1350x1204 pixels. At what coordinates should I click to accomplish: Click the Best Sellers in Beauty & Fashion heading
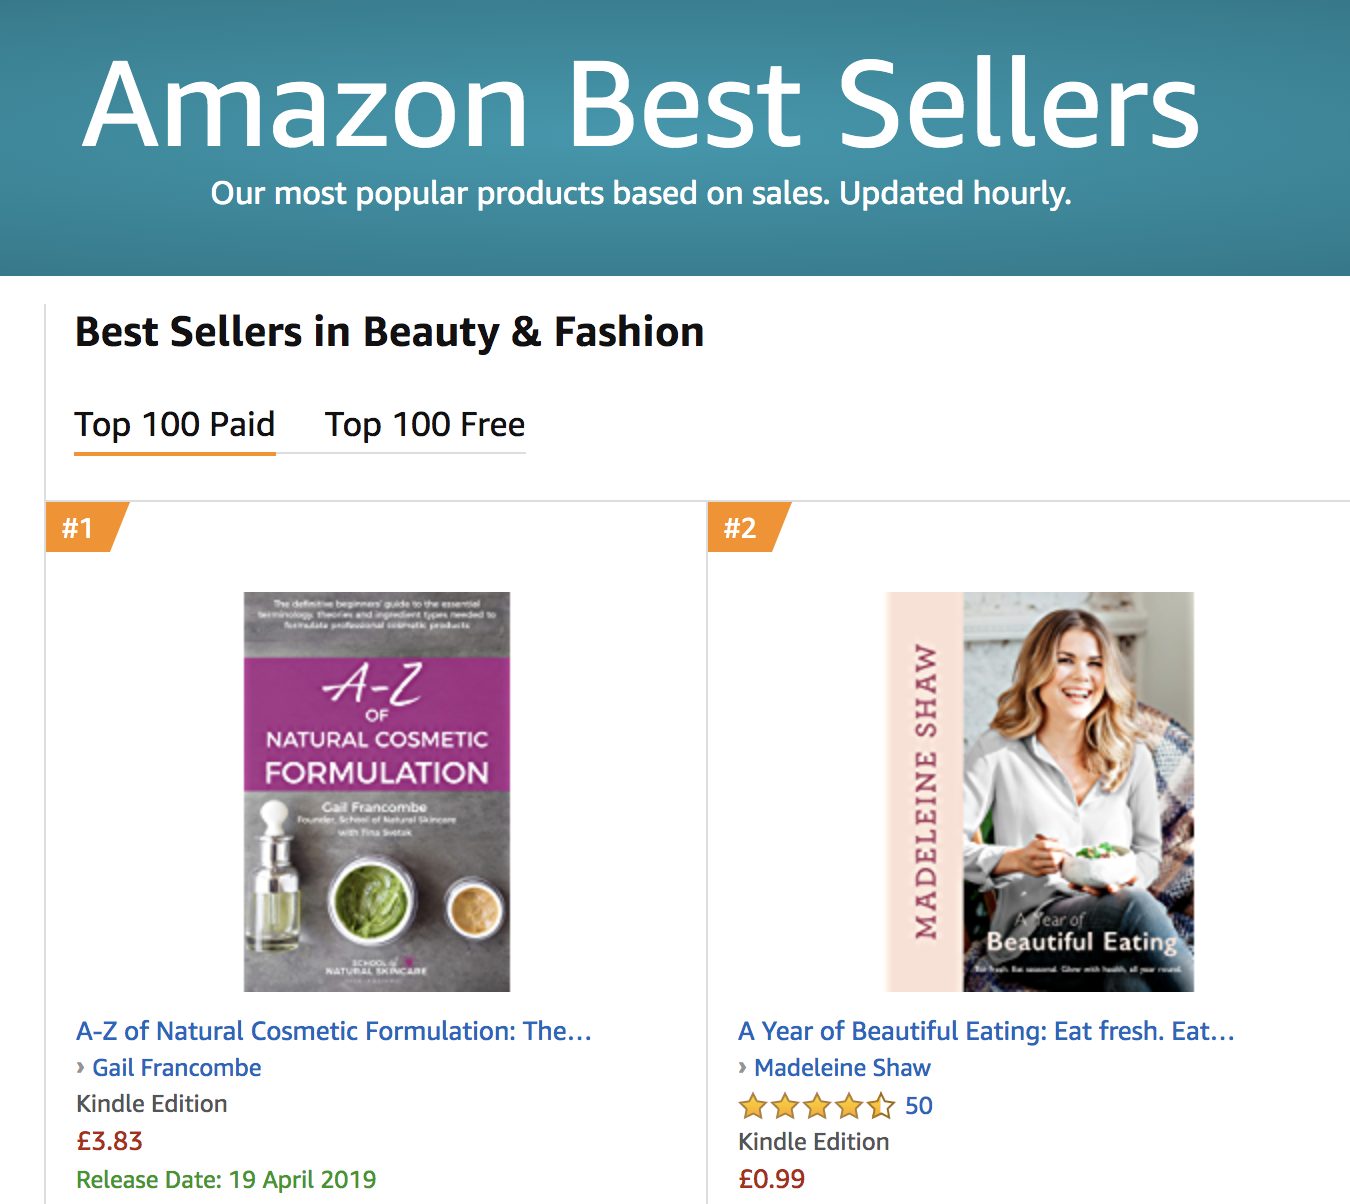click(389, 332)
